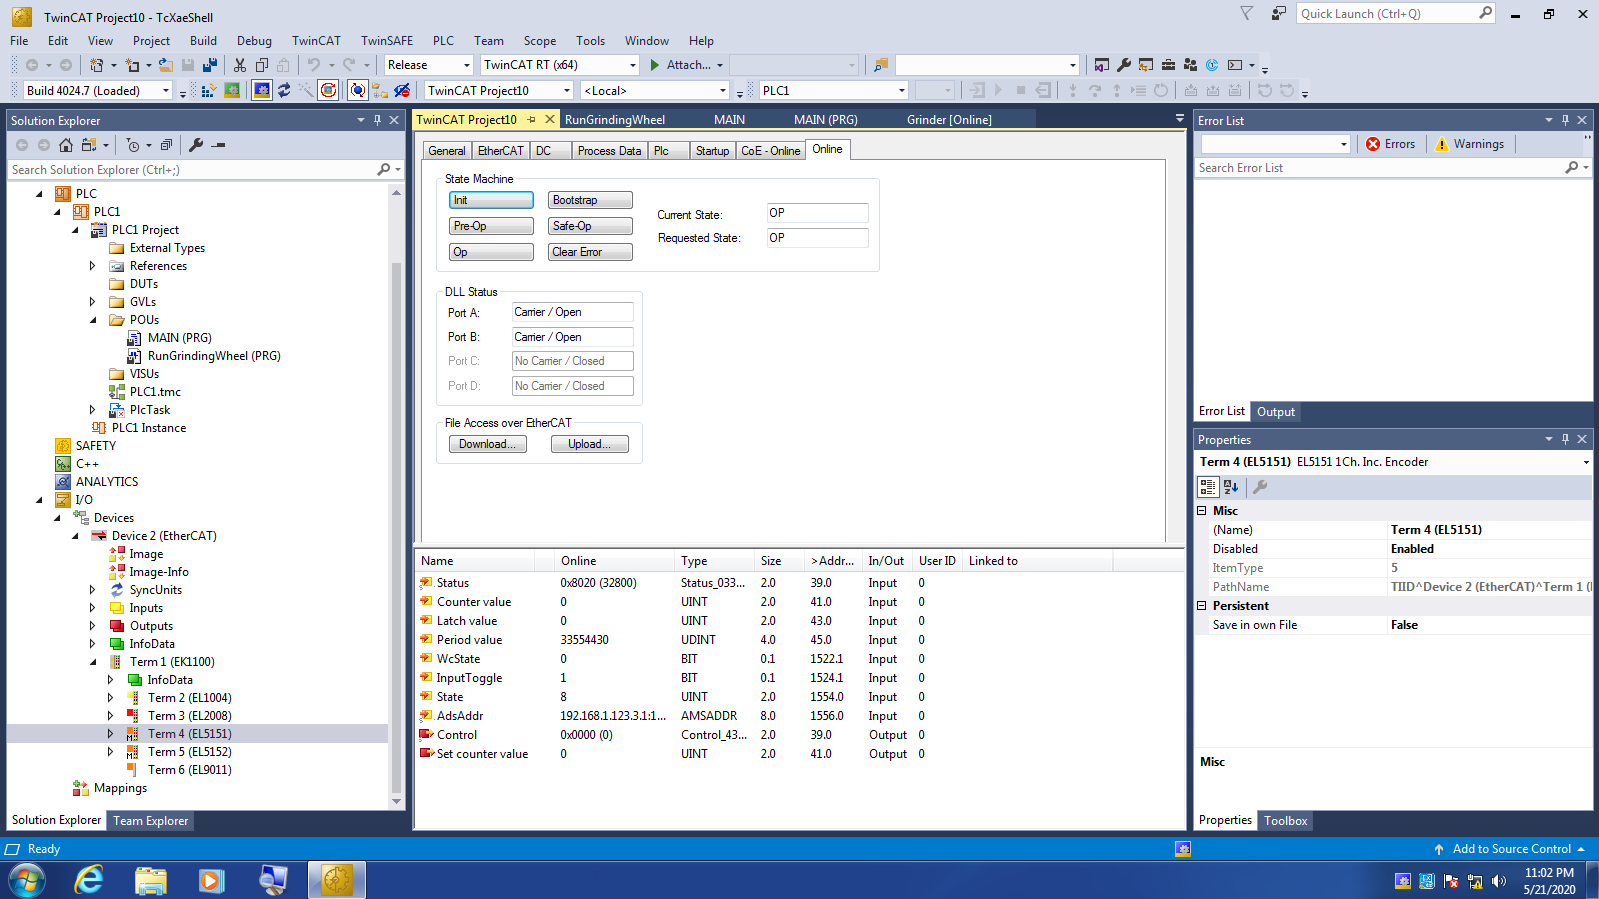Click the Properties wrench icon in main toolbar
The width and height of the screenshot is (1599, 899).
[x=1124, y=65]
